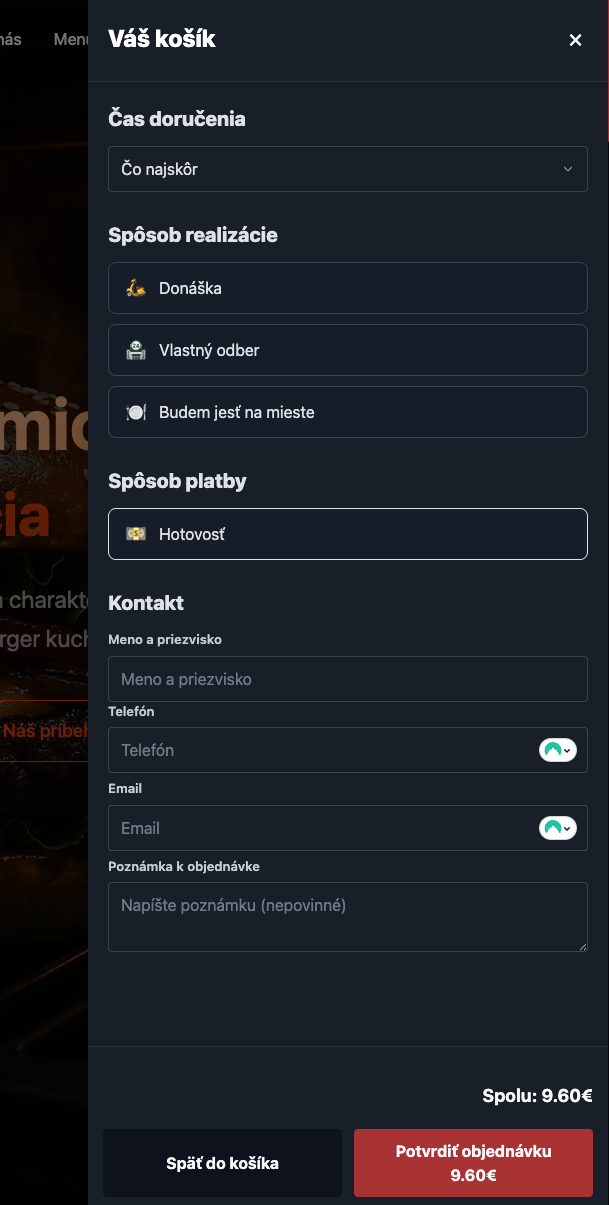The image size is (609, 1205).
Task: Click the autofill icon in Email field
Action: point(558,828)
